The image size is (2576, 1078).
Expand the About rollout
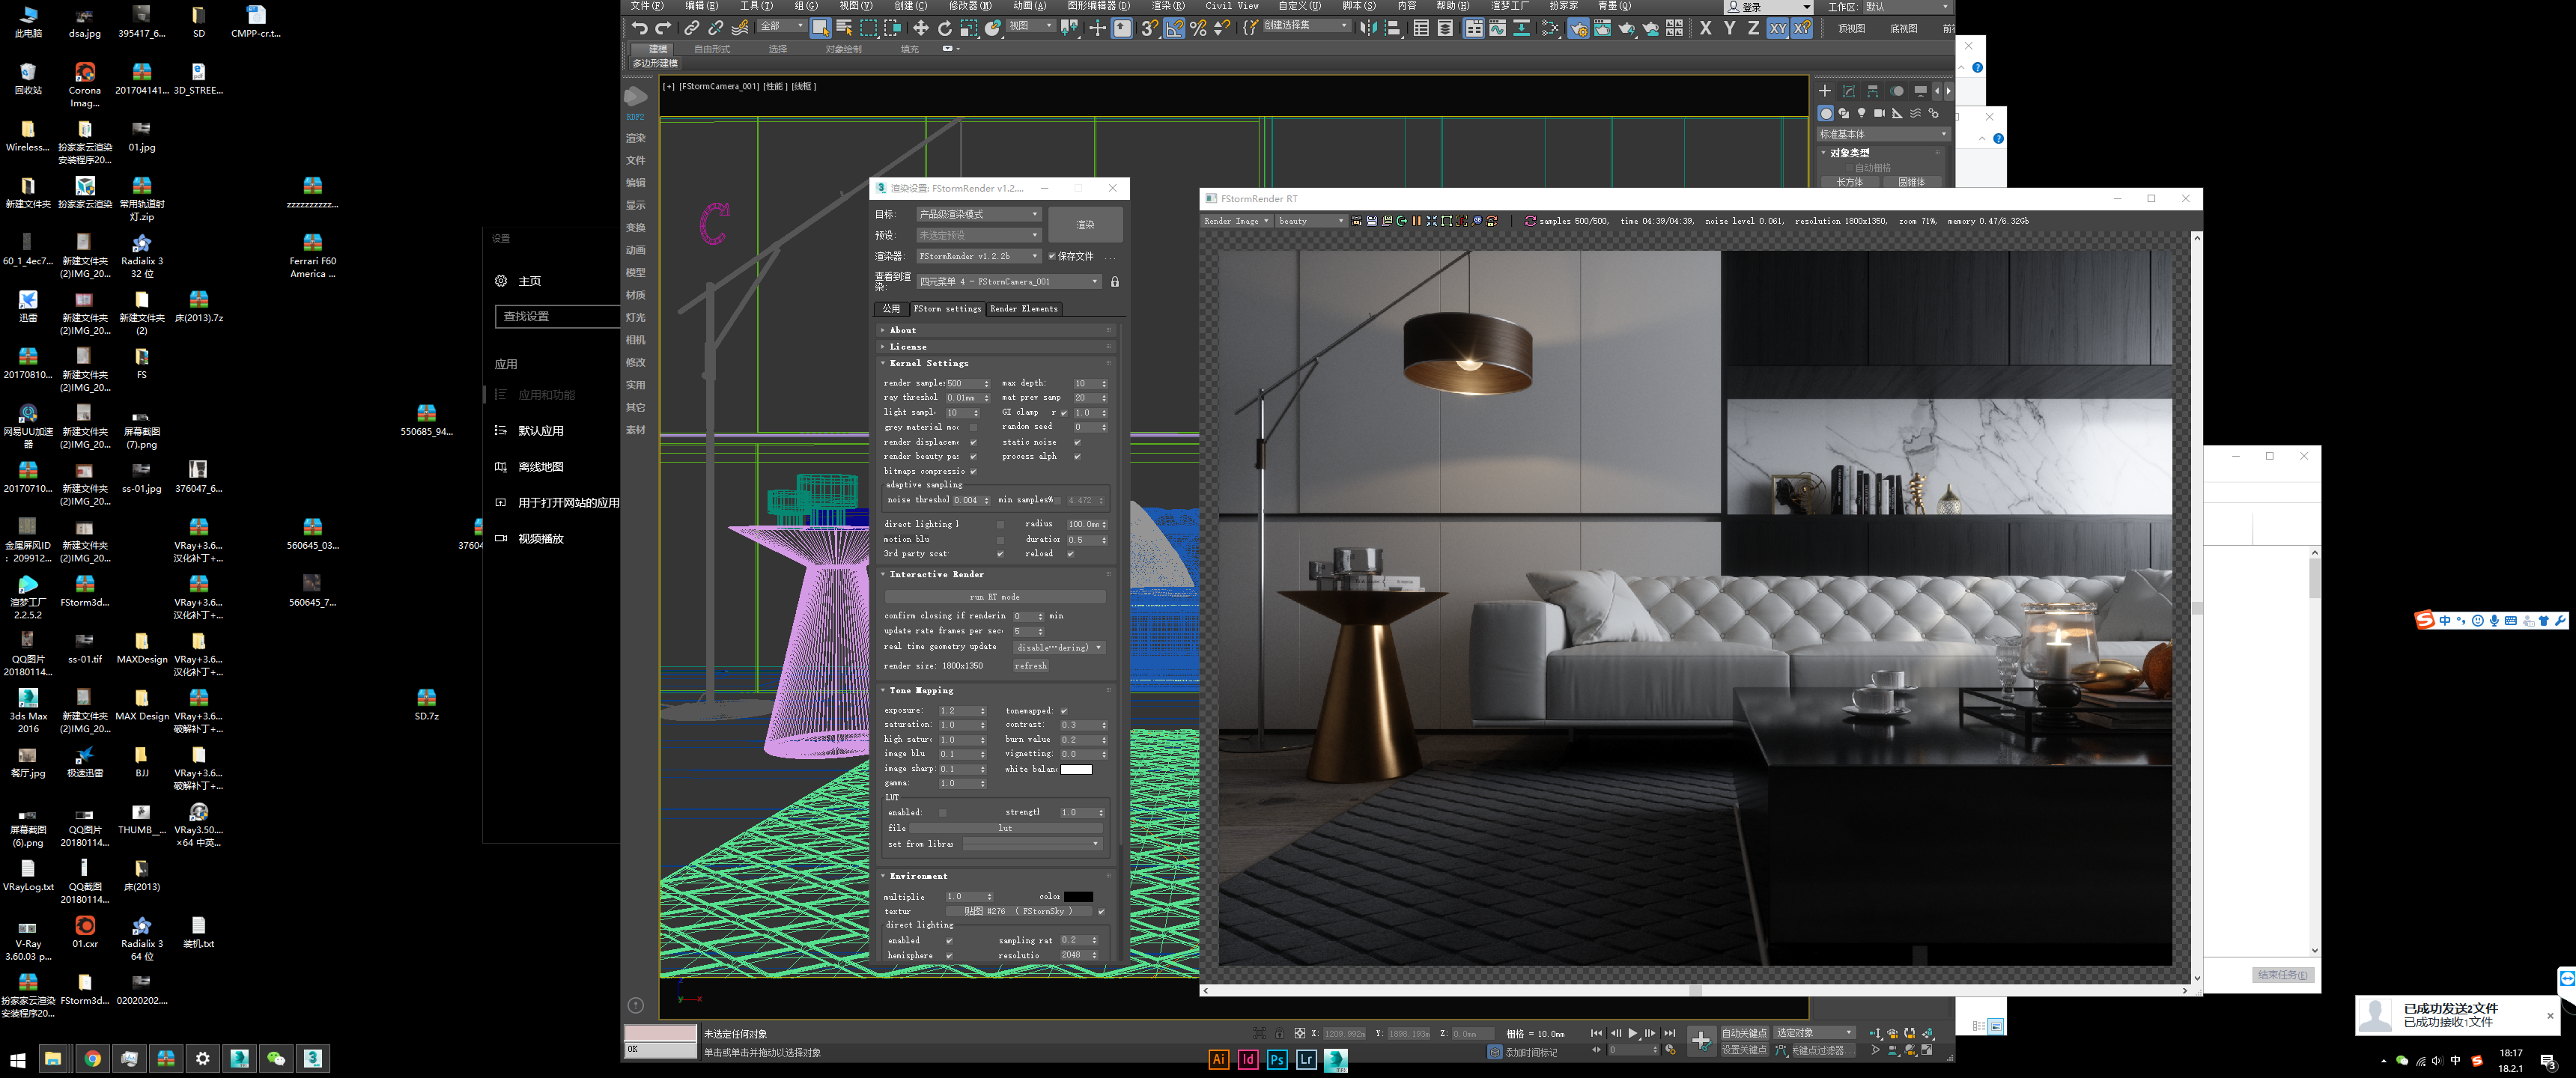pyautogui.click(x=995, y=330)
